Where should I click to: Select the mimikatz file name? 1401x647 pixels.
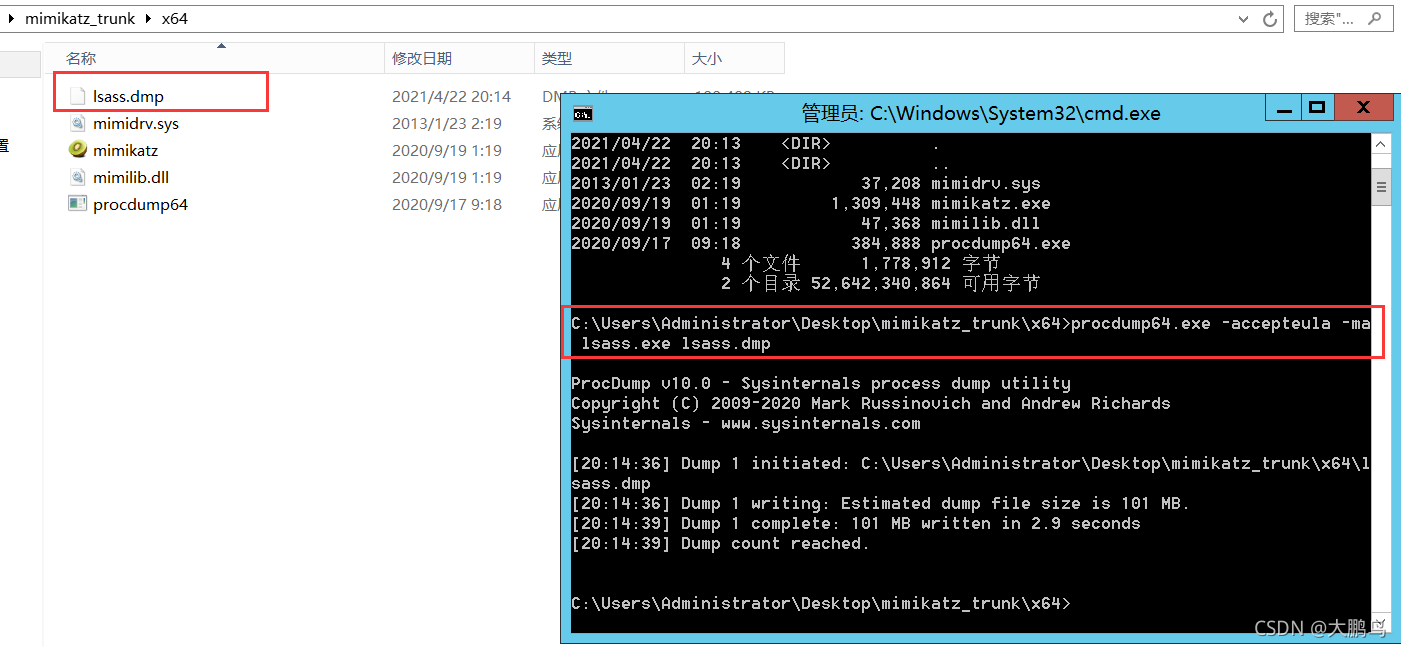125,150
